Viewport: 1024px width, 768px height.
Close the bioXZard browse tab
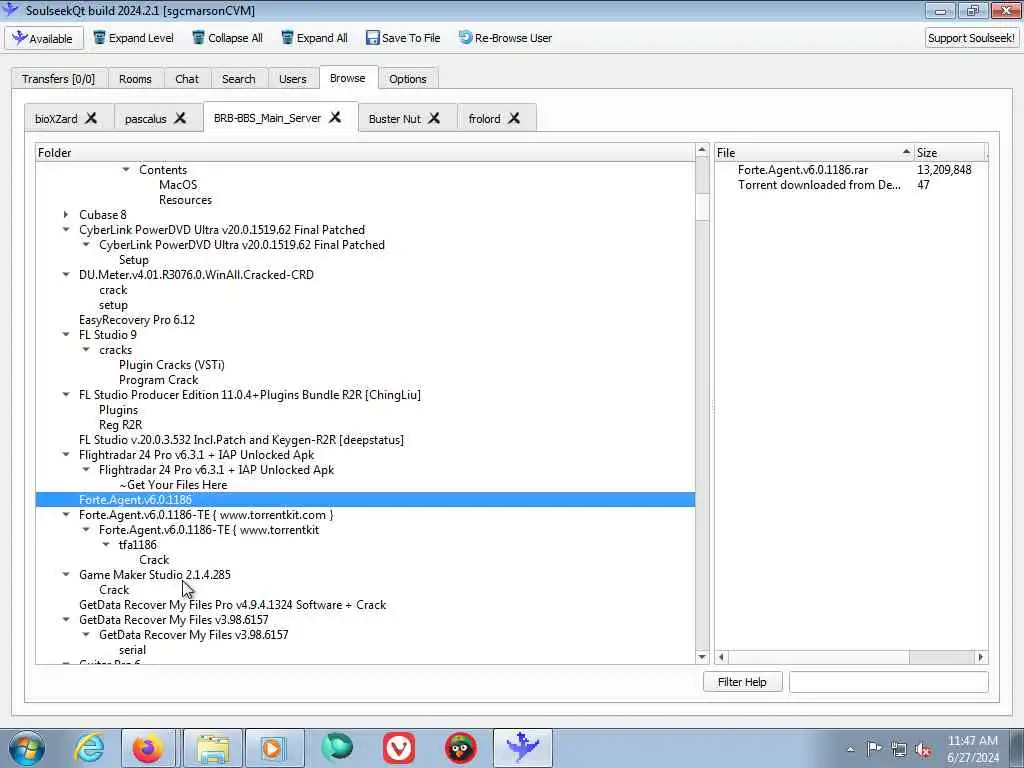point(91,118)
